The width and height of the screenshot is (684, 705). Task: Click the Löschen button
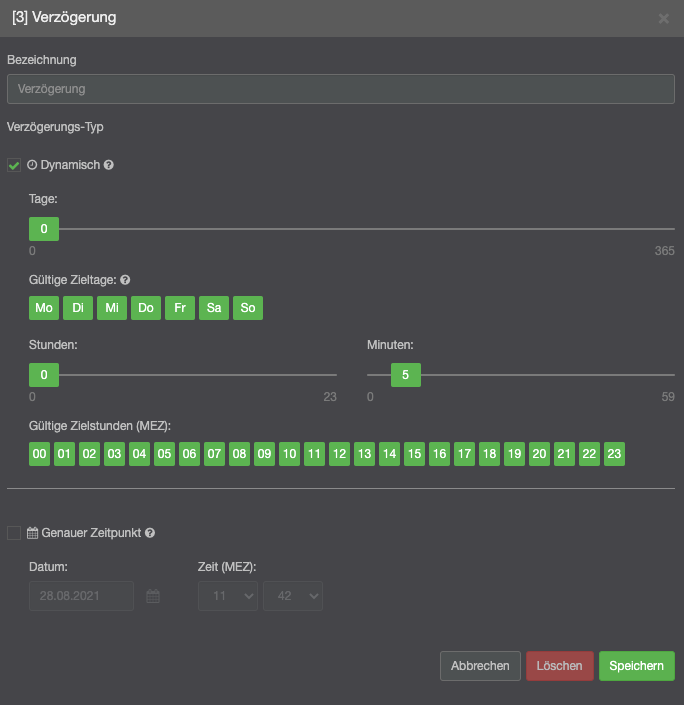coord(560,666)
